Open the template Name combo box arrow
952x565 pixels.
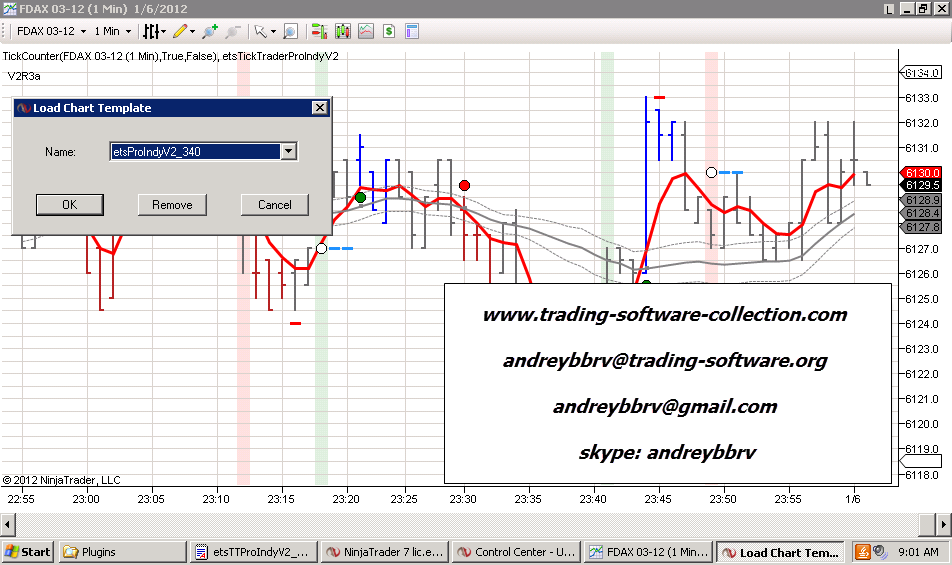(x=289, y=152)
